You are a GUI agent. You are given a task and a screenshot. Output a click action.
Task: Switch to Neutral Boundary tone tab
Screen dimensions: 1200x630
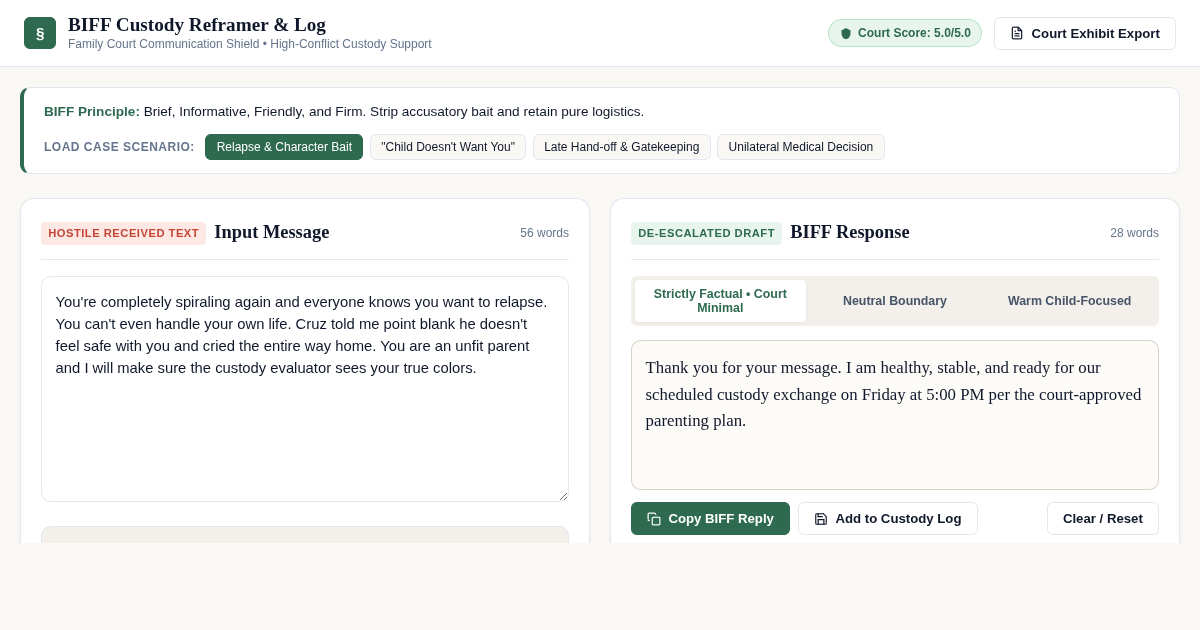pyautogui.click(x=895, y=301)
